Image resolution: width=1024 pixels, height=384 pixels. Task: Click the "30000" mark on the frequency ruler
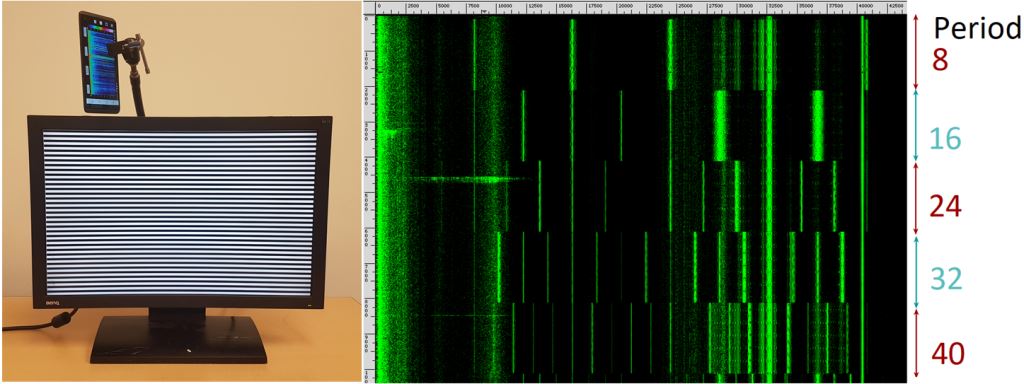pos(746,6)
